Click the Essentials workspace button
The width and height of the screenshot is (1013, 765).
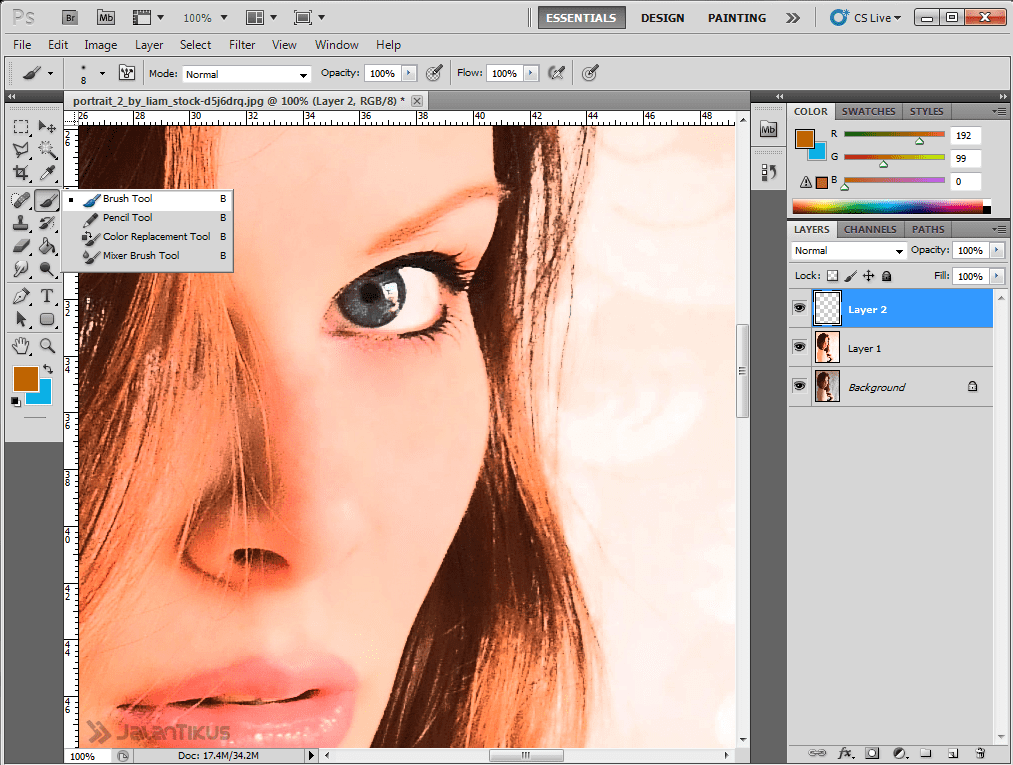[x=581, y=17]
